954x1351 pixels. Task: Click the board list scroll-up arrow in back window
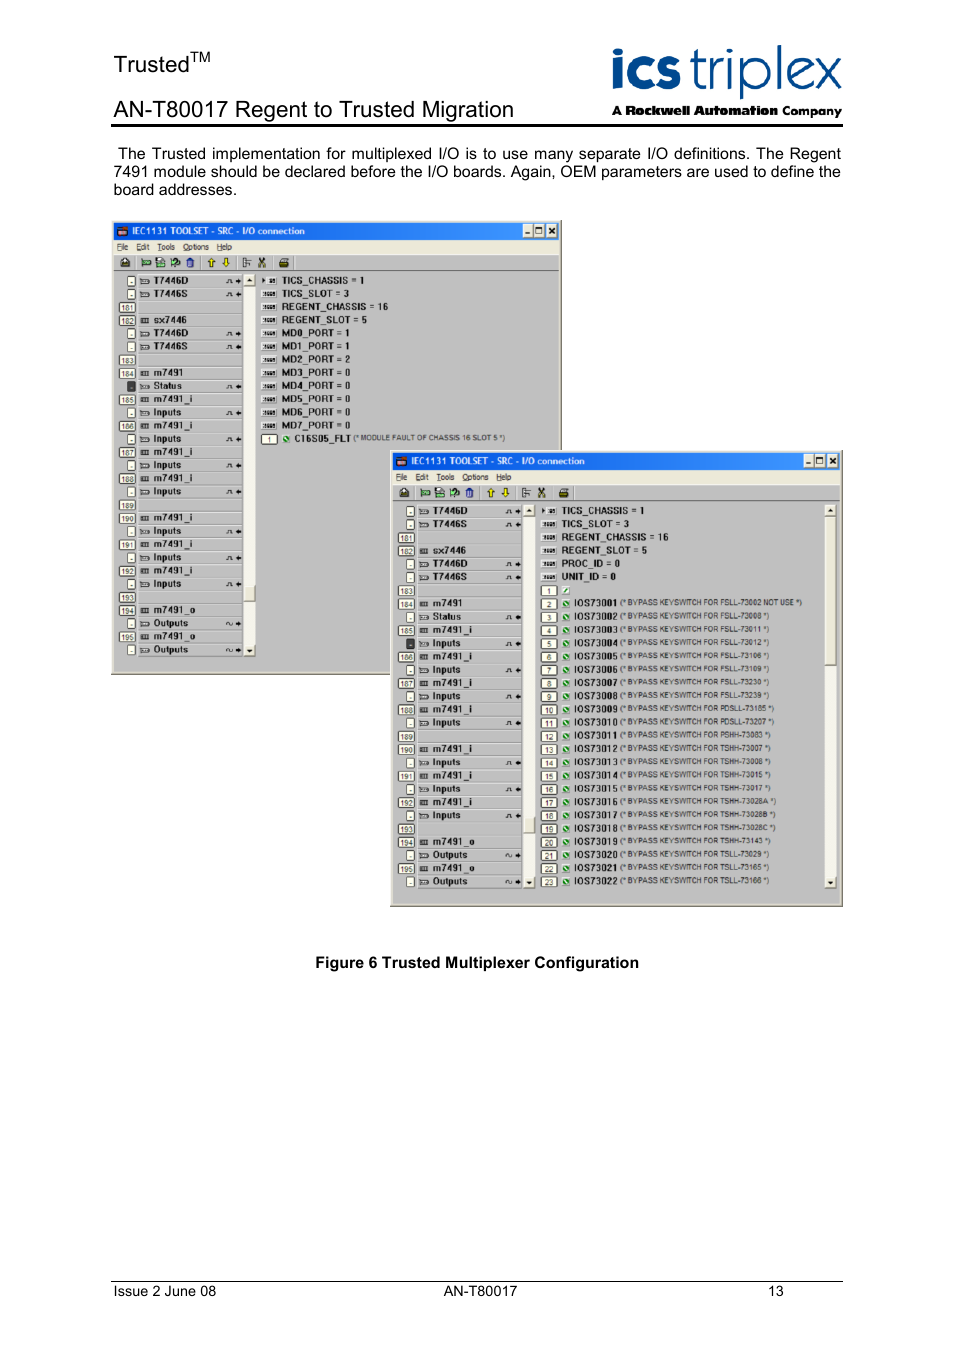(250, 280)
